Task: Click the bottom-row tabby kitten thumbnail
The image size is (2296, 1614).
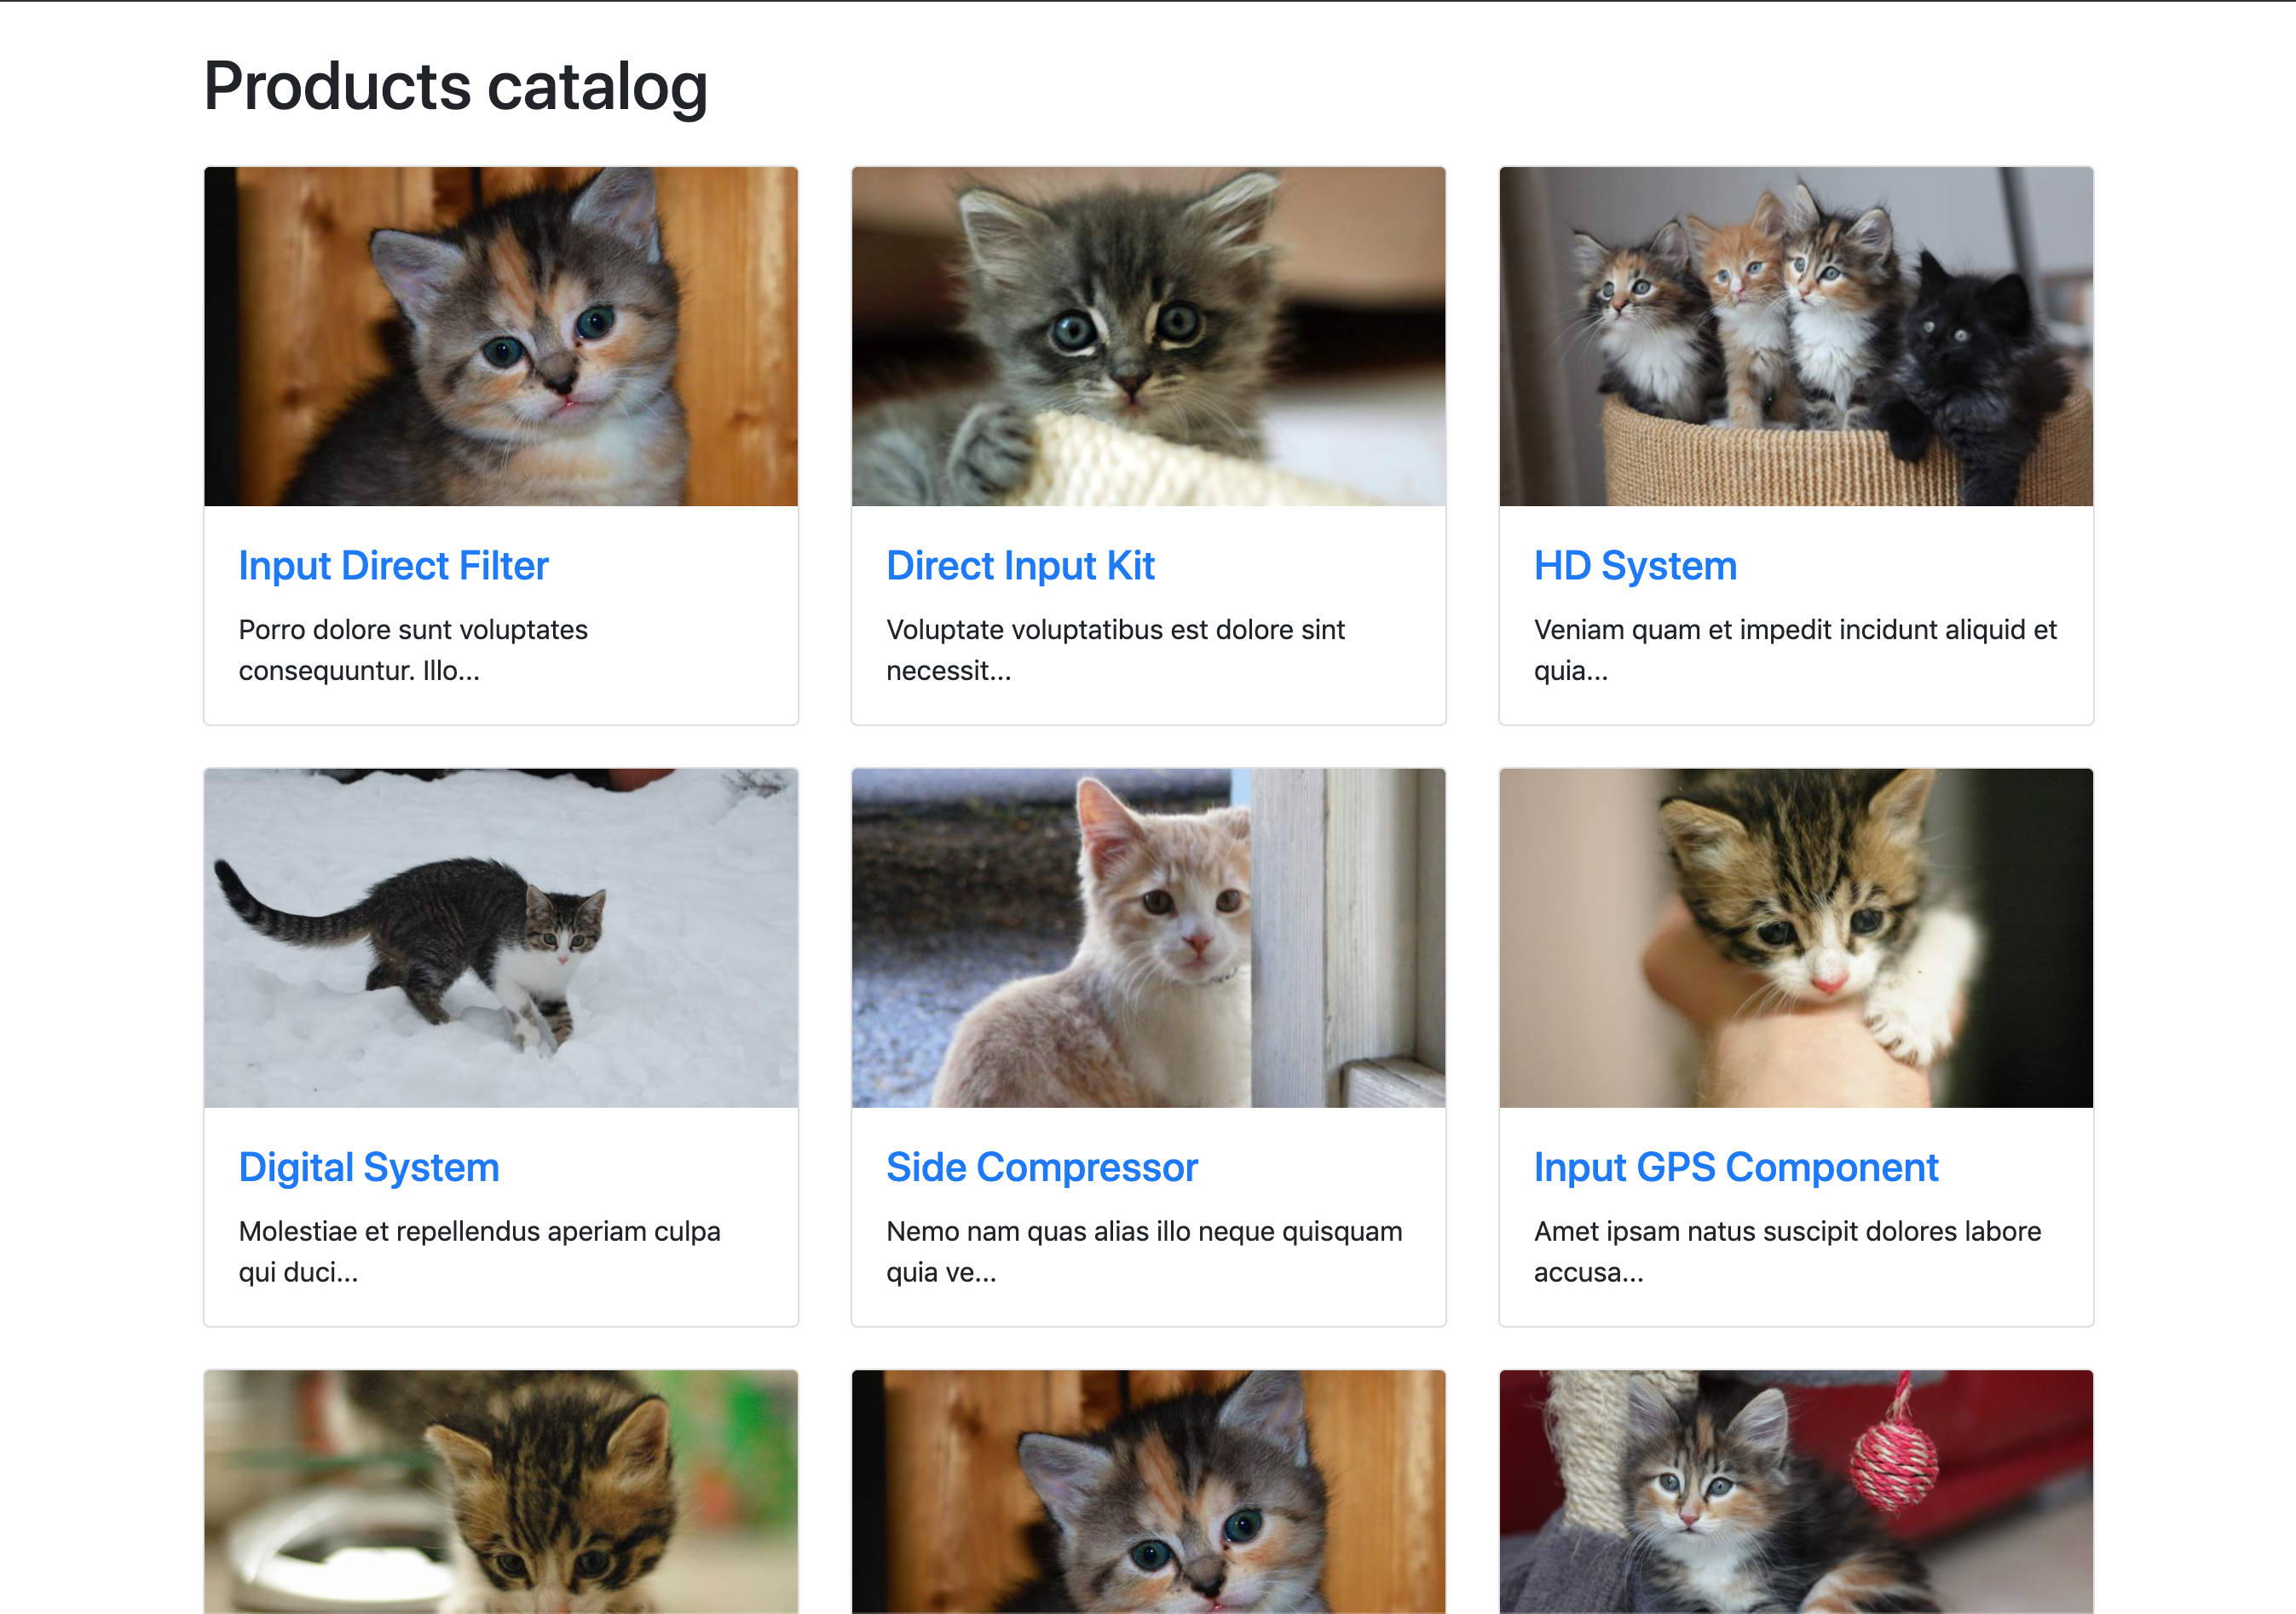Action: [501, 1492]
